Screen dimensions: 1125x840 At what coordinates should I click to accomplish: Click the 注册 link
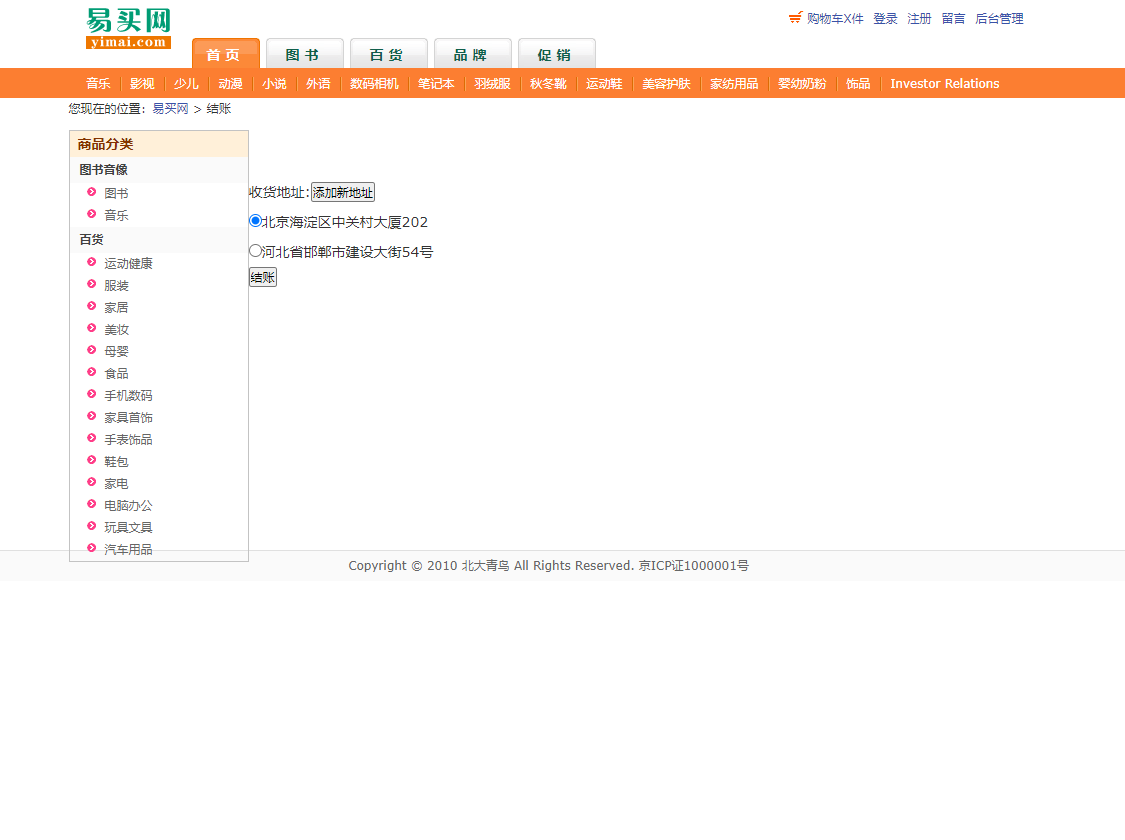919,19
